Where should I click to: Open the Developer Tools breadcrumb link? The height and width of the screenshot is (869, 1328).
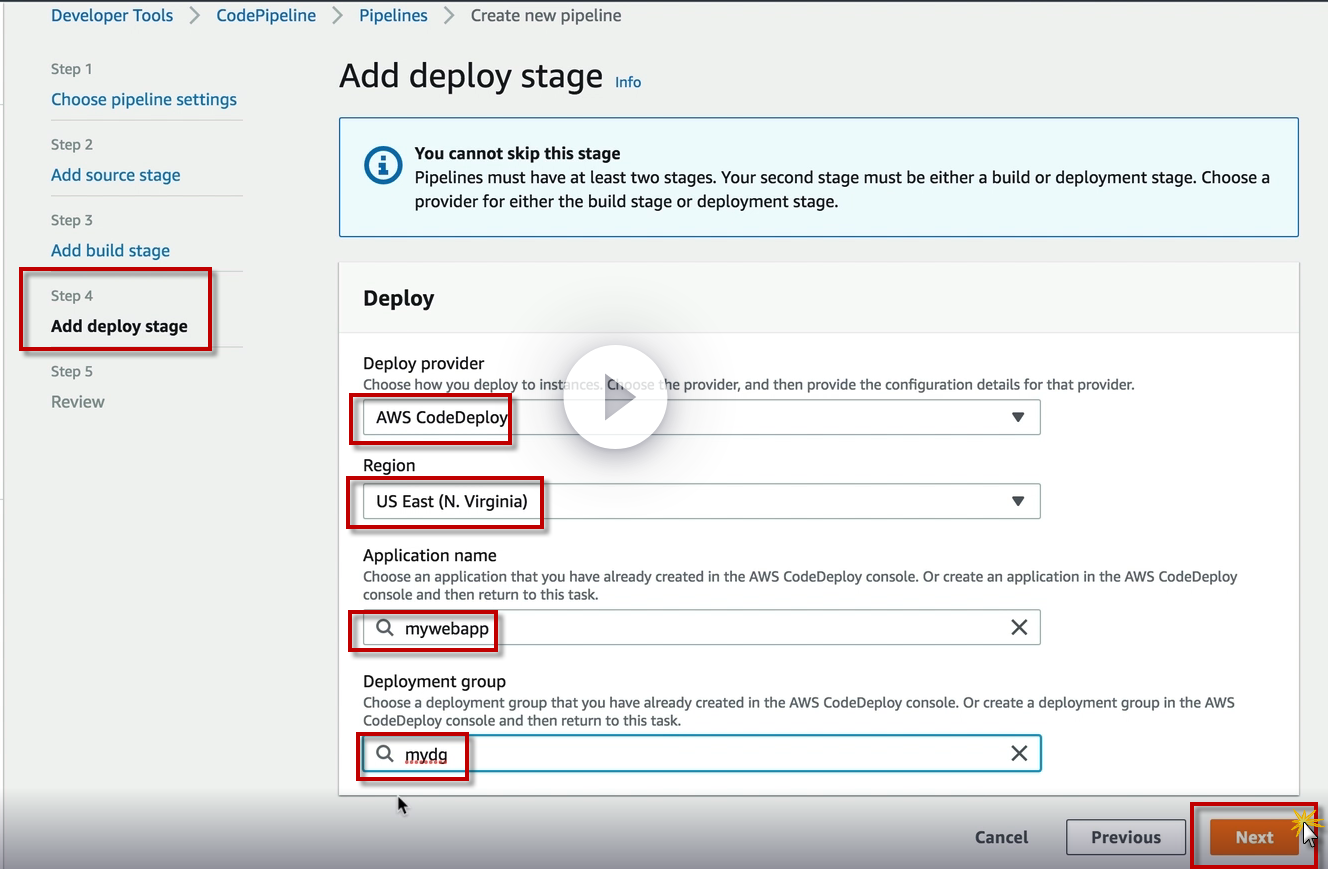point(112,16)
